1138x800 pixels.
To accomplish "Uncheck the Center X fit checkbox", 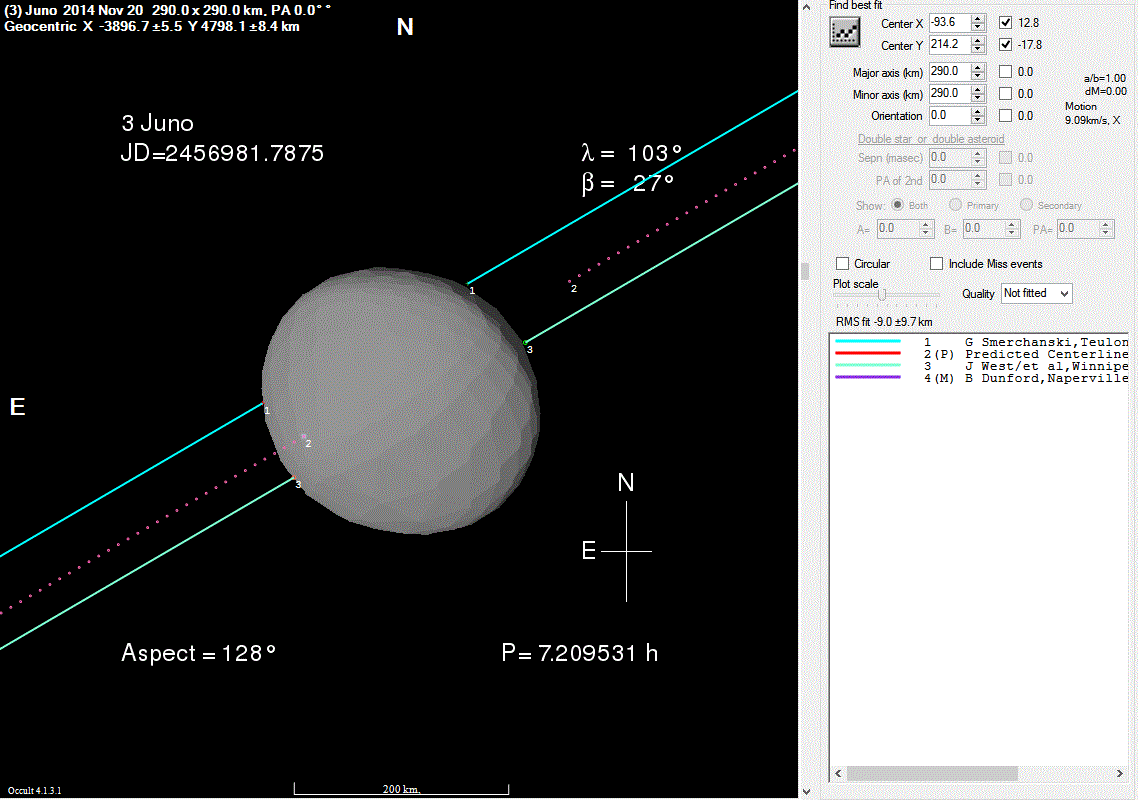I will [x=1005, y=22].
